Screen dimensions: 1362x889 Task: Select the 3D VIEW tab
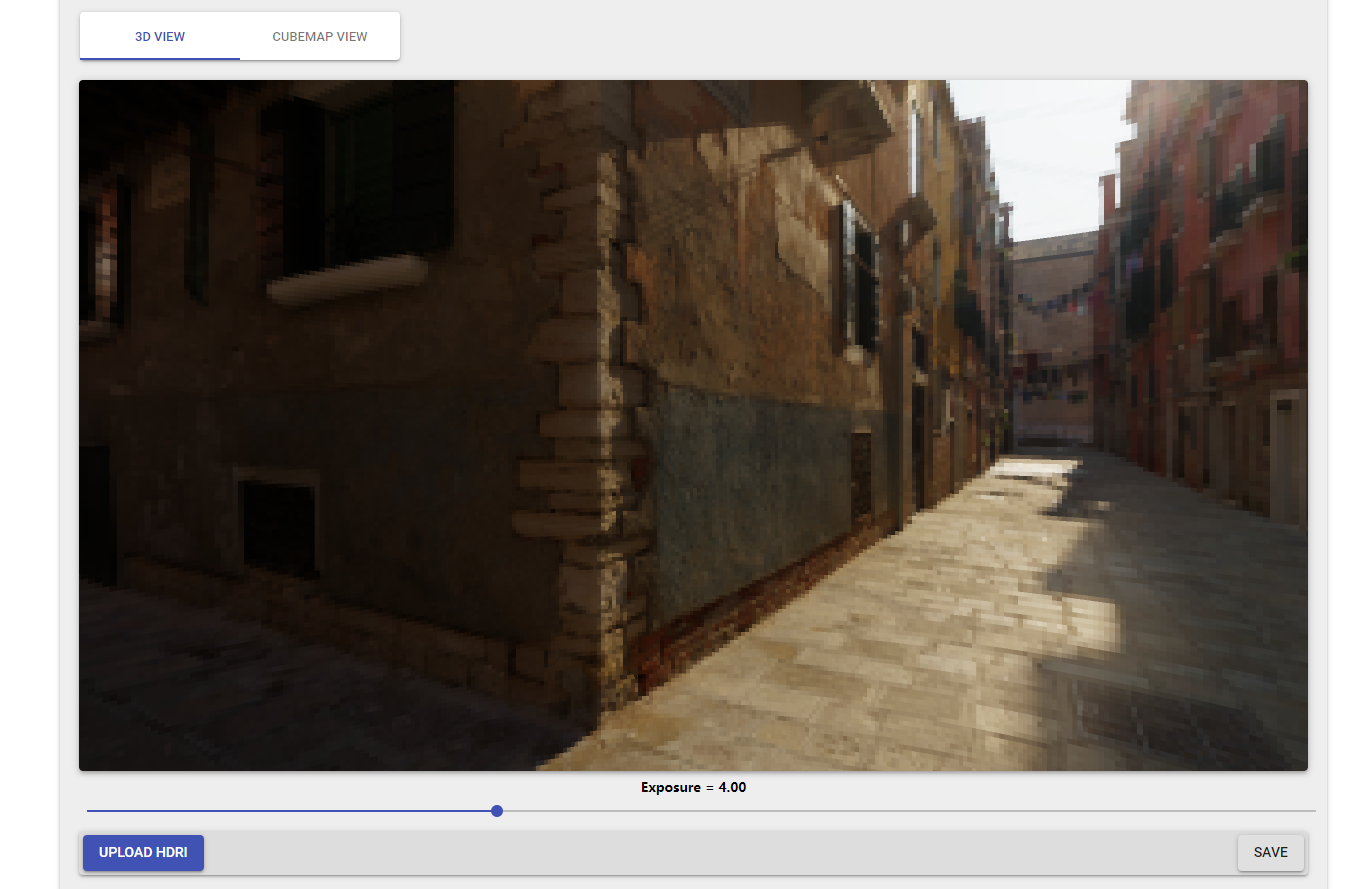point(160,36)
